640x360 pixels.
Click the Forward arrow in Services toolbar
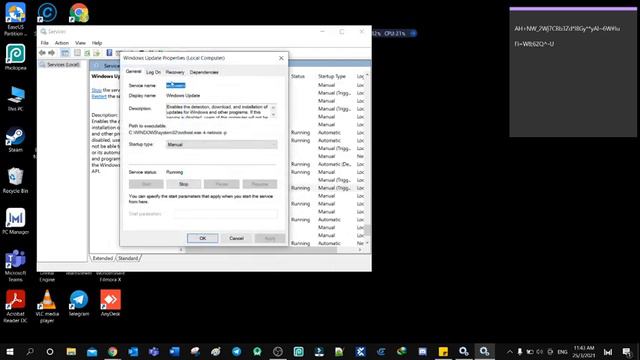(51, 53)
